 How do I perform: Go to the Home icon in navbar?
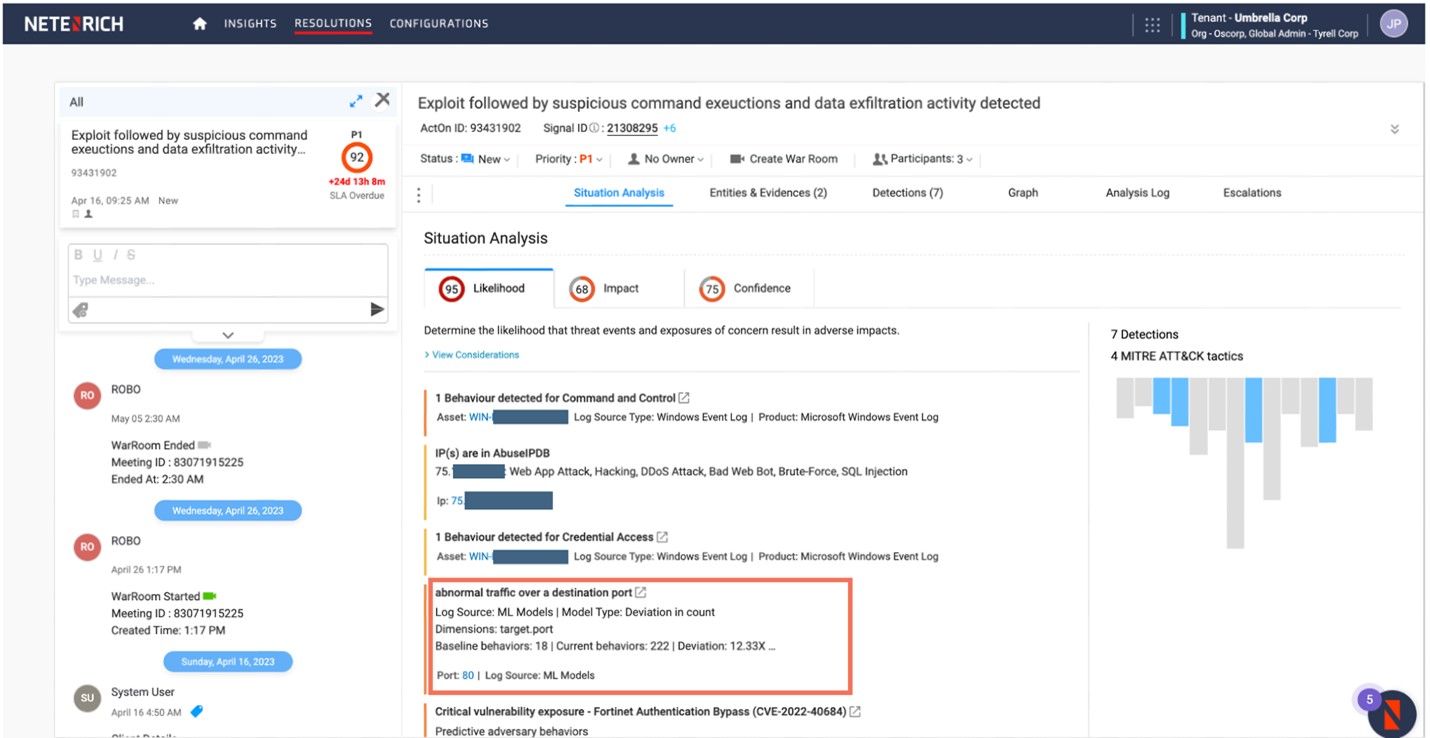(x=200, y=24)
